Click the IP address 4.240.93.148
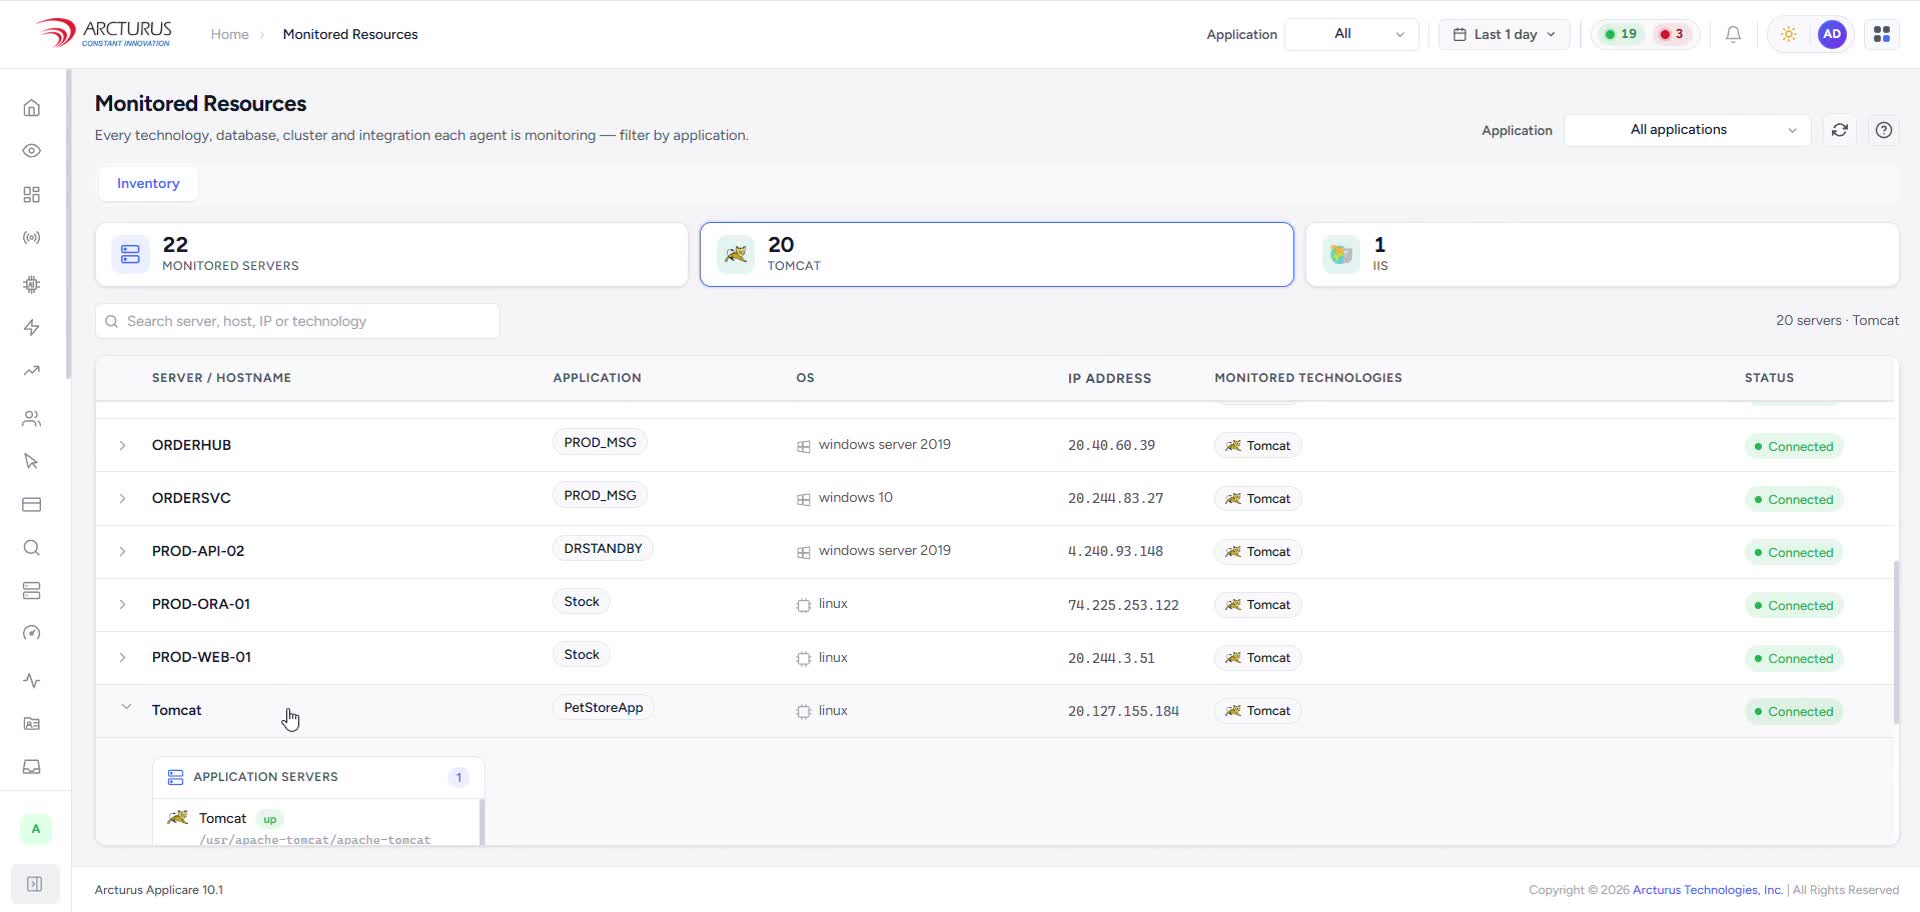Screen dimensions: 1920x912 1115,551
